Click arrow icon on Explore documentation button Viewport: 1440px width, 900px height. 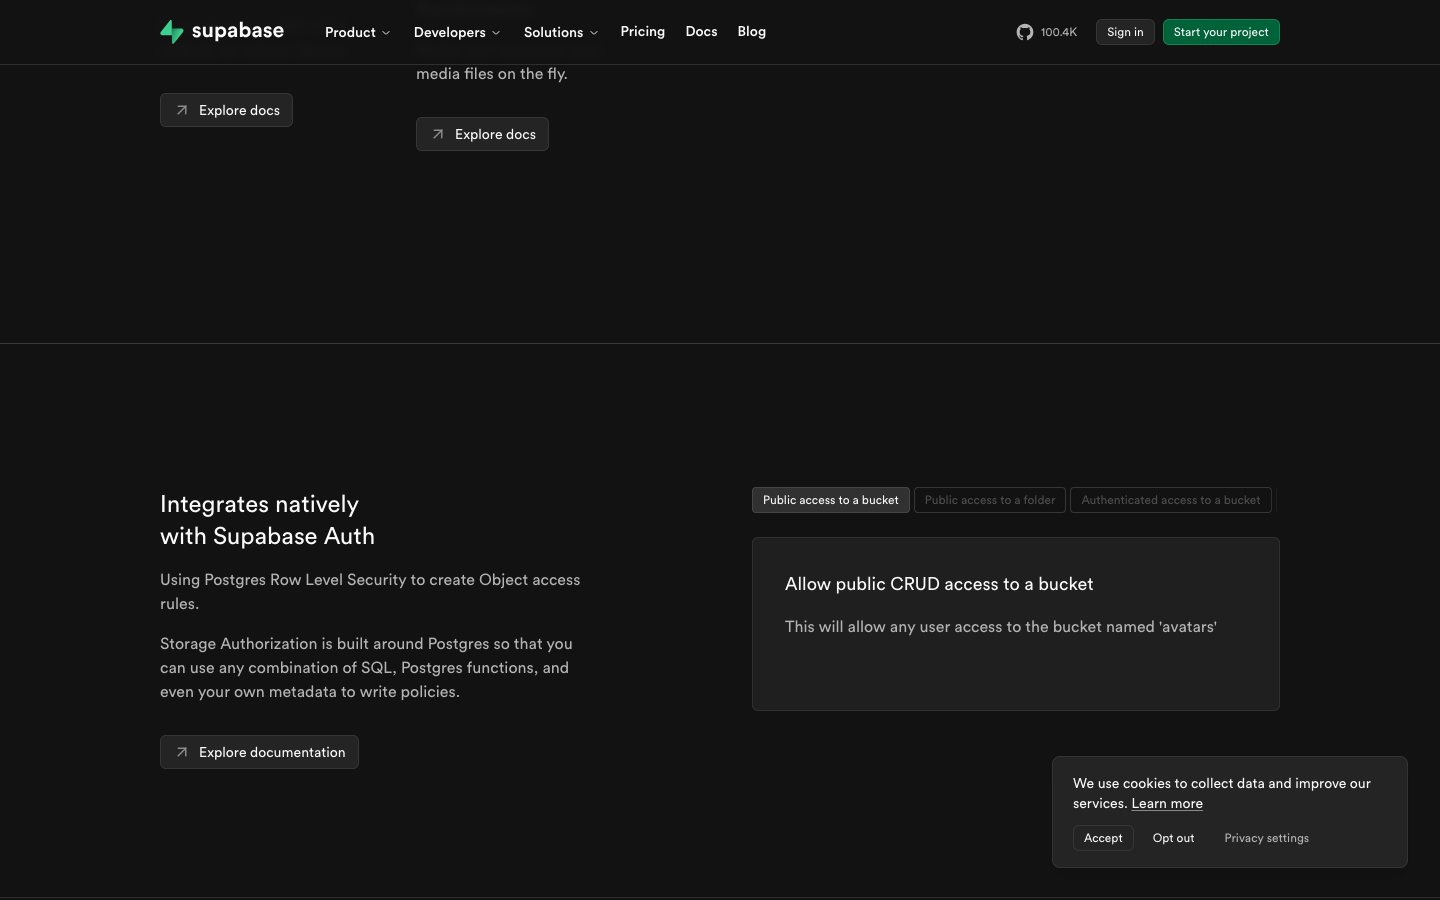[182, 752]
